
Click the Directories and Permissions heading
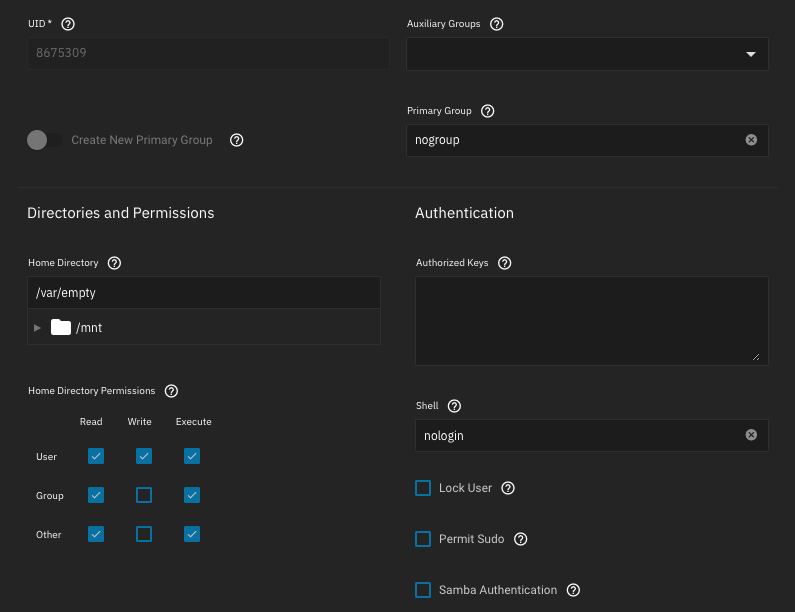(121, 213)
